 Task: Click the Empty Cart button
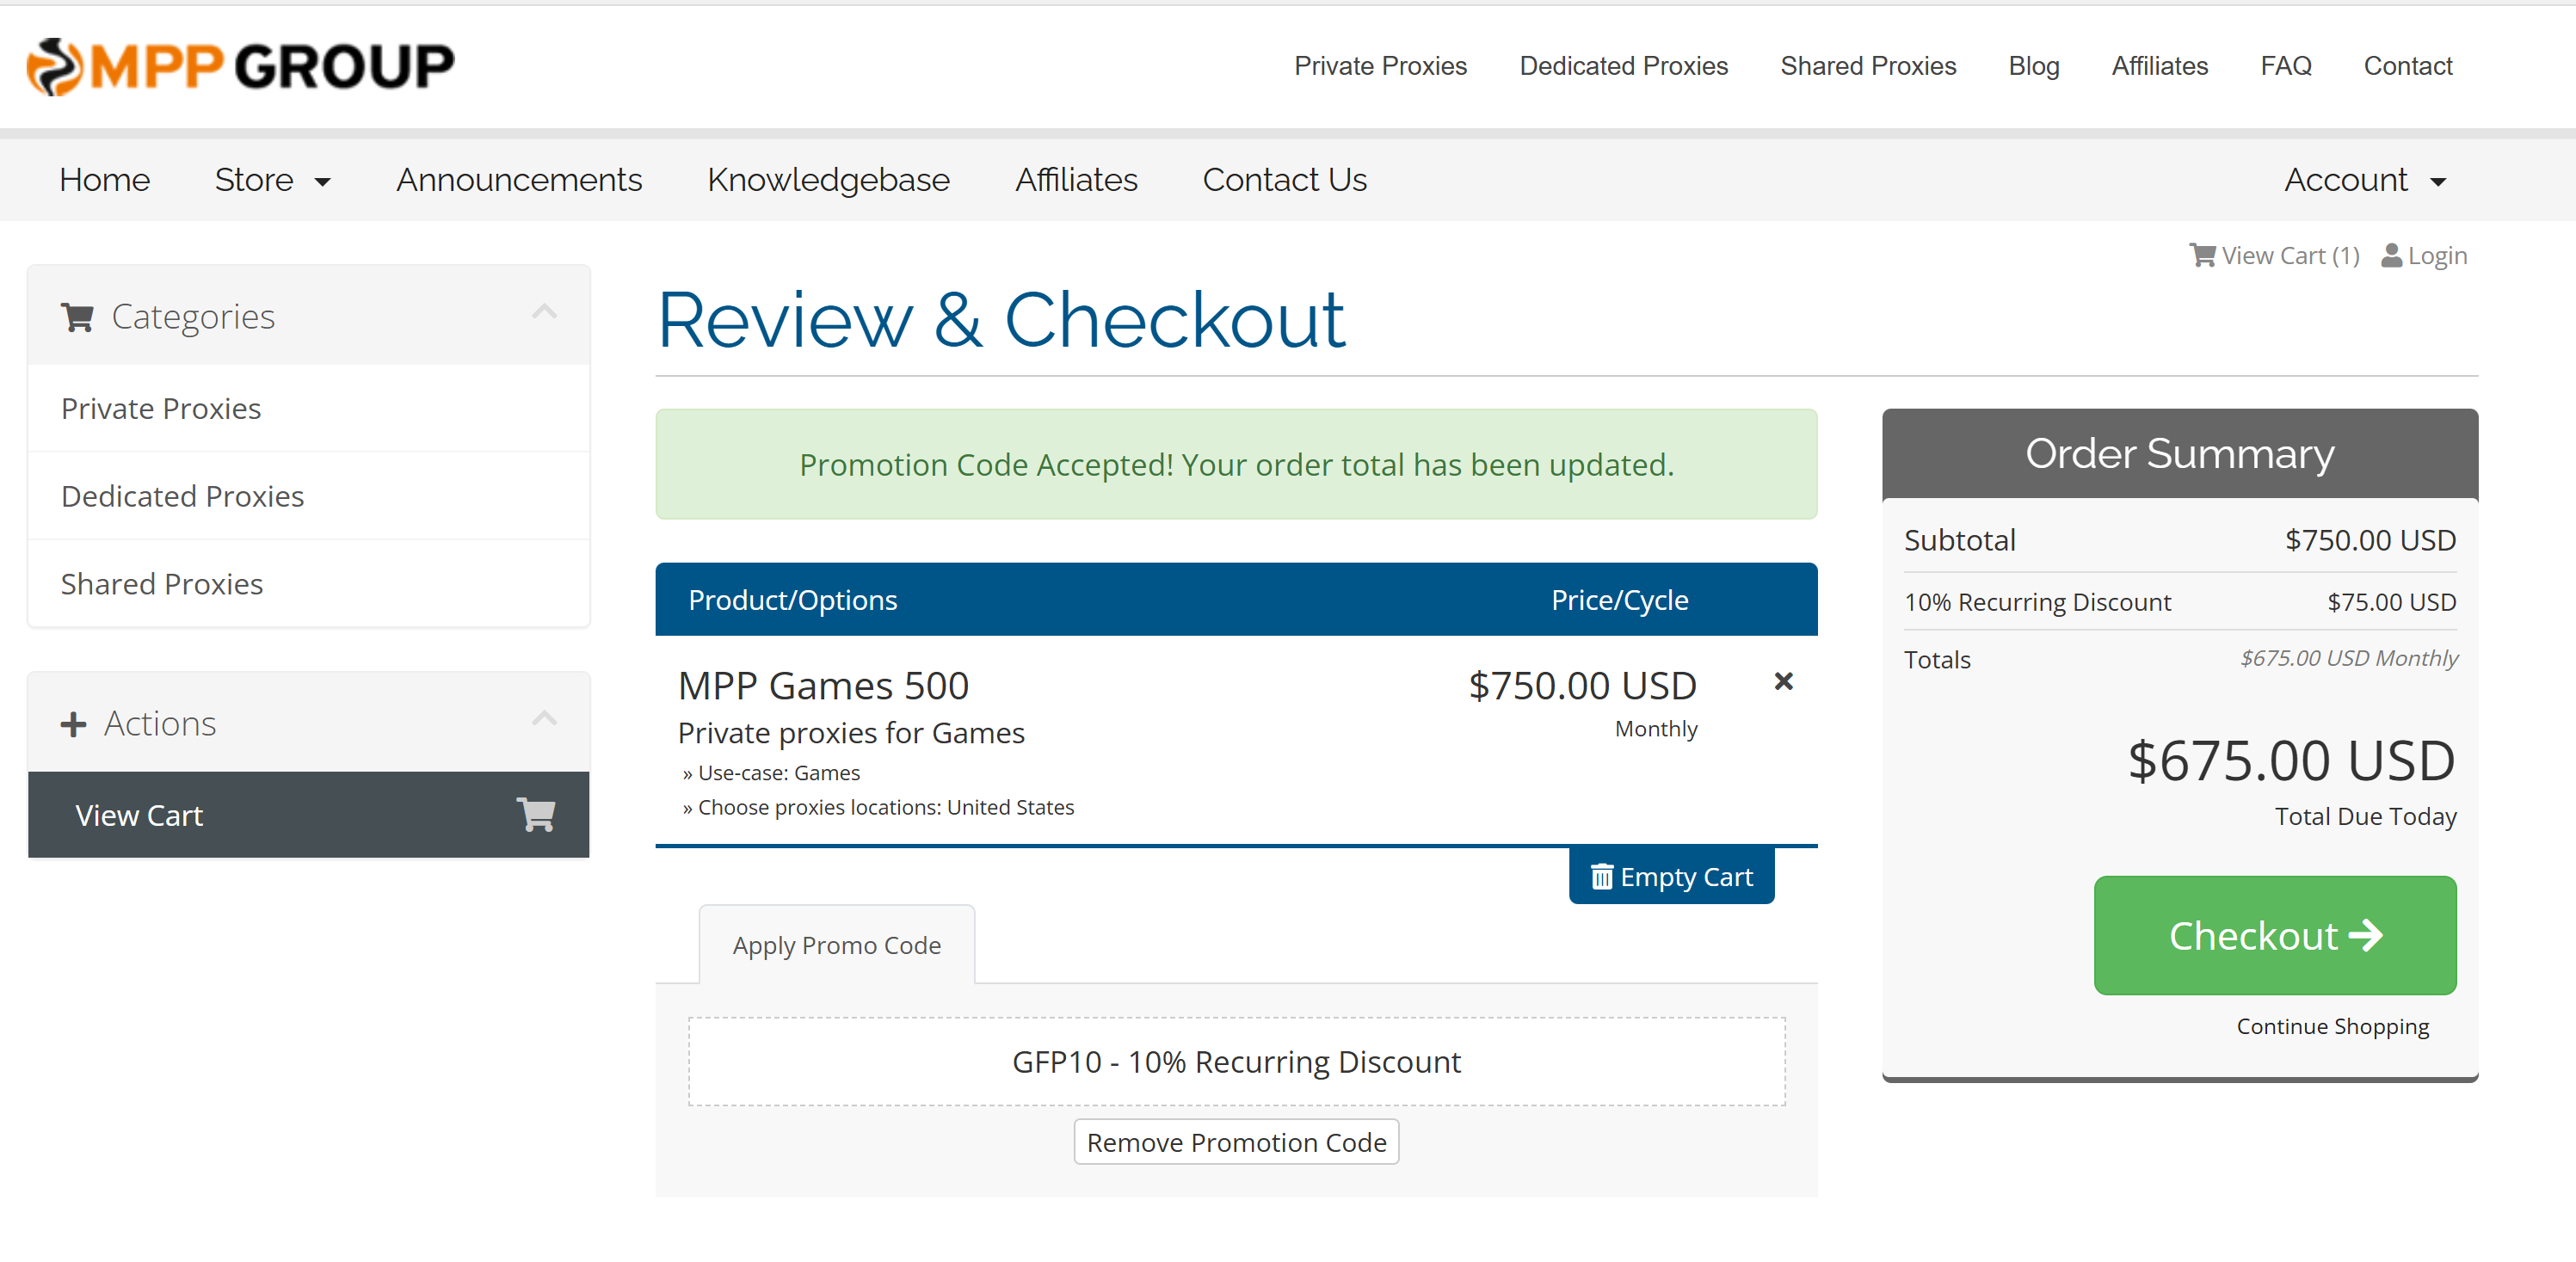point(1671,877)
